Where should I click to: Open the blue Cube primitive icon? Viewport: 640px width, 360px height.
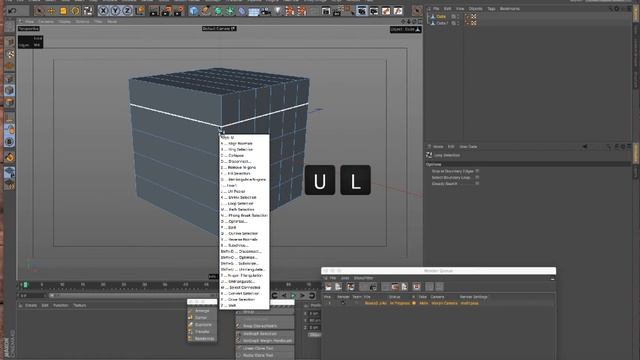point(193,11)
